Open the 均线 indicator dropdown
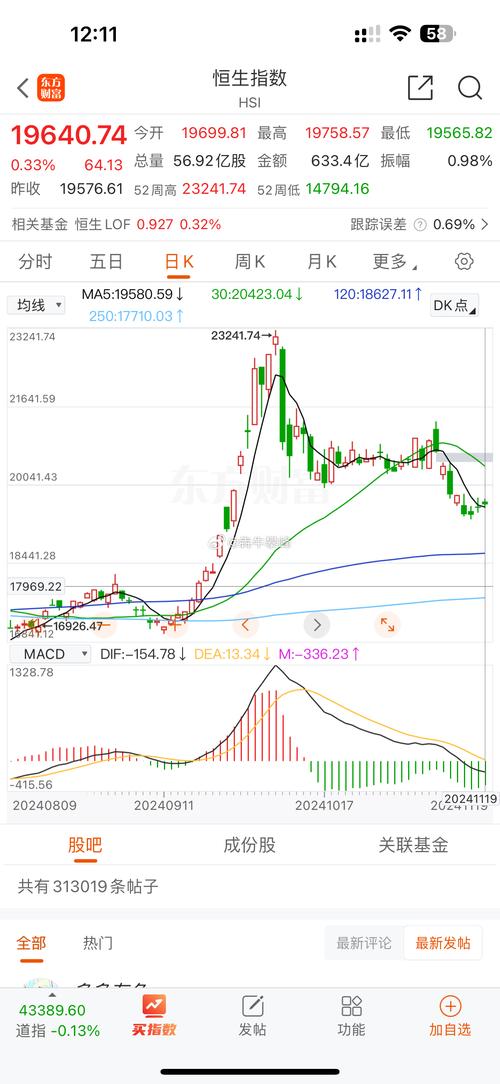500x1084 pixels. point(36,305)
